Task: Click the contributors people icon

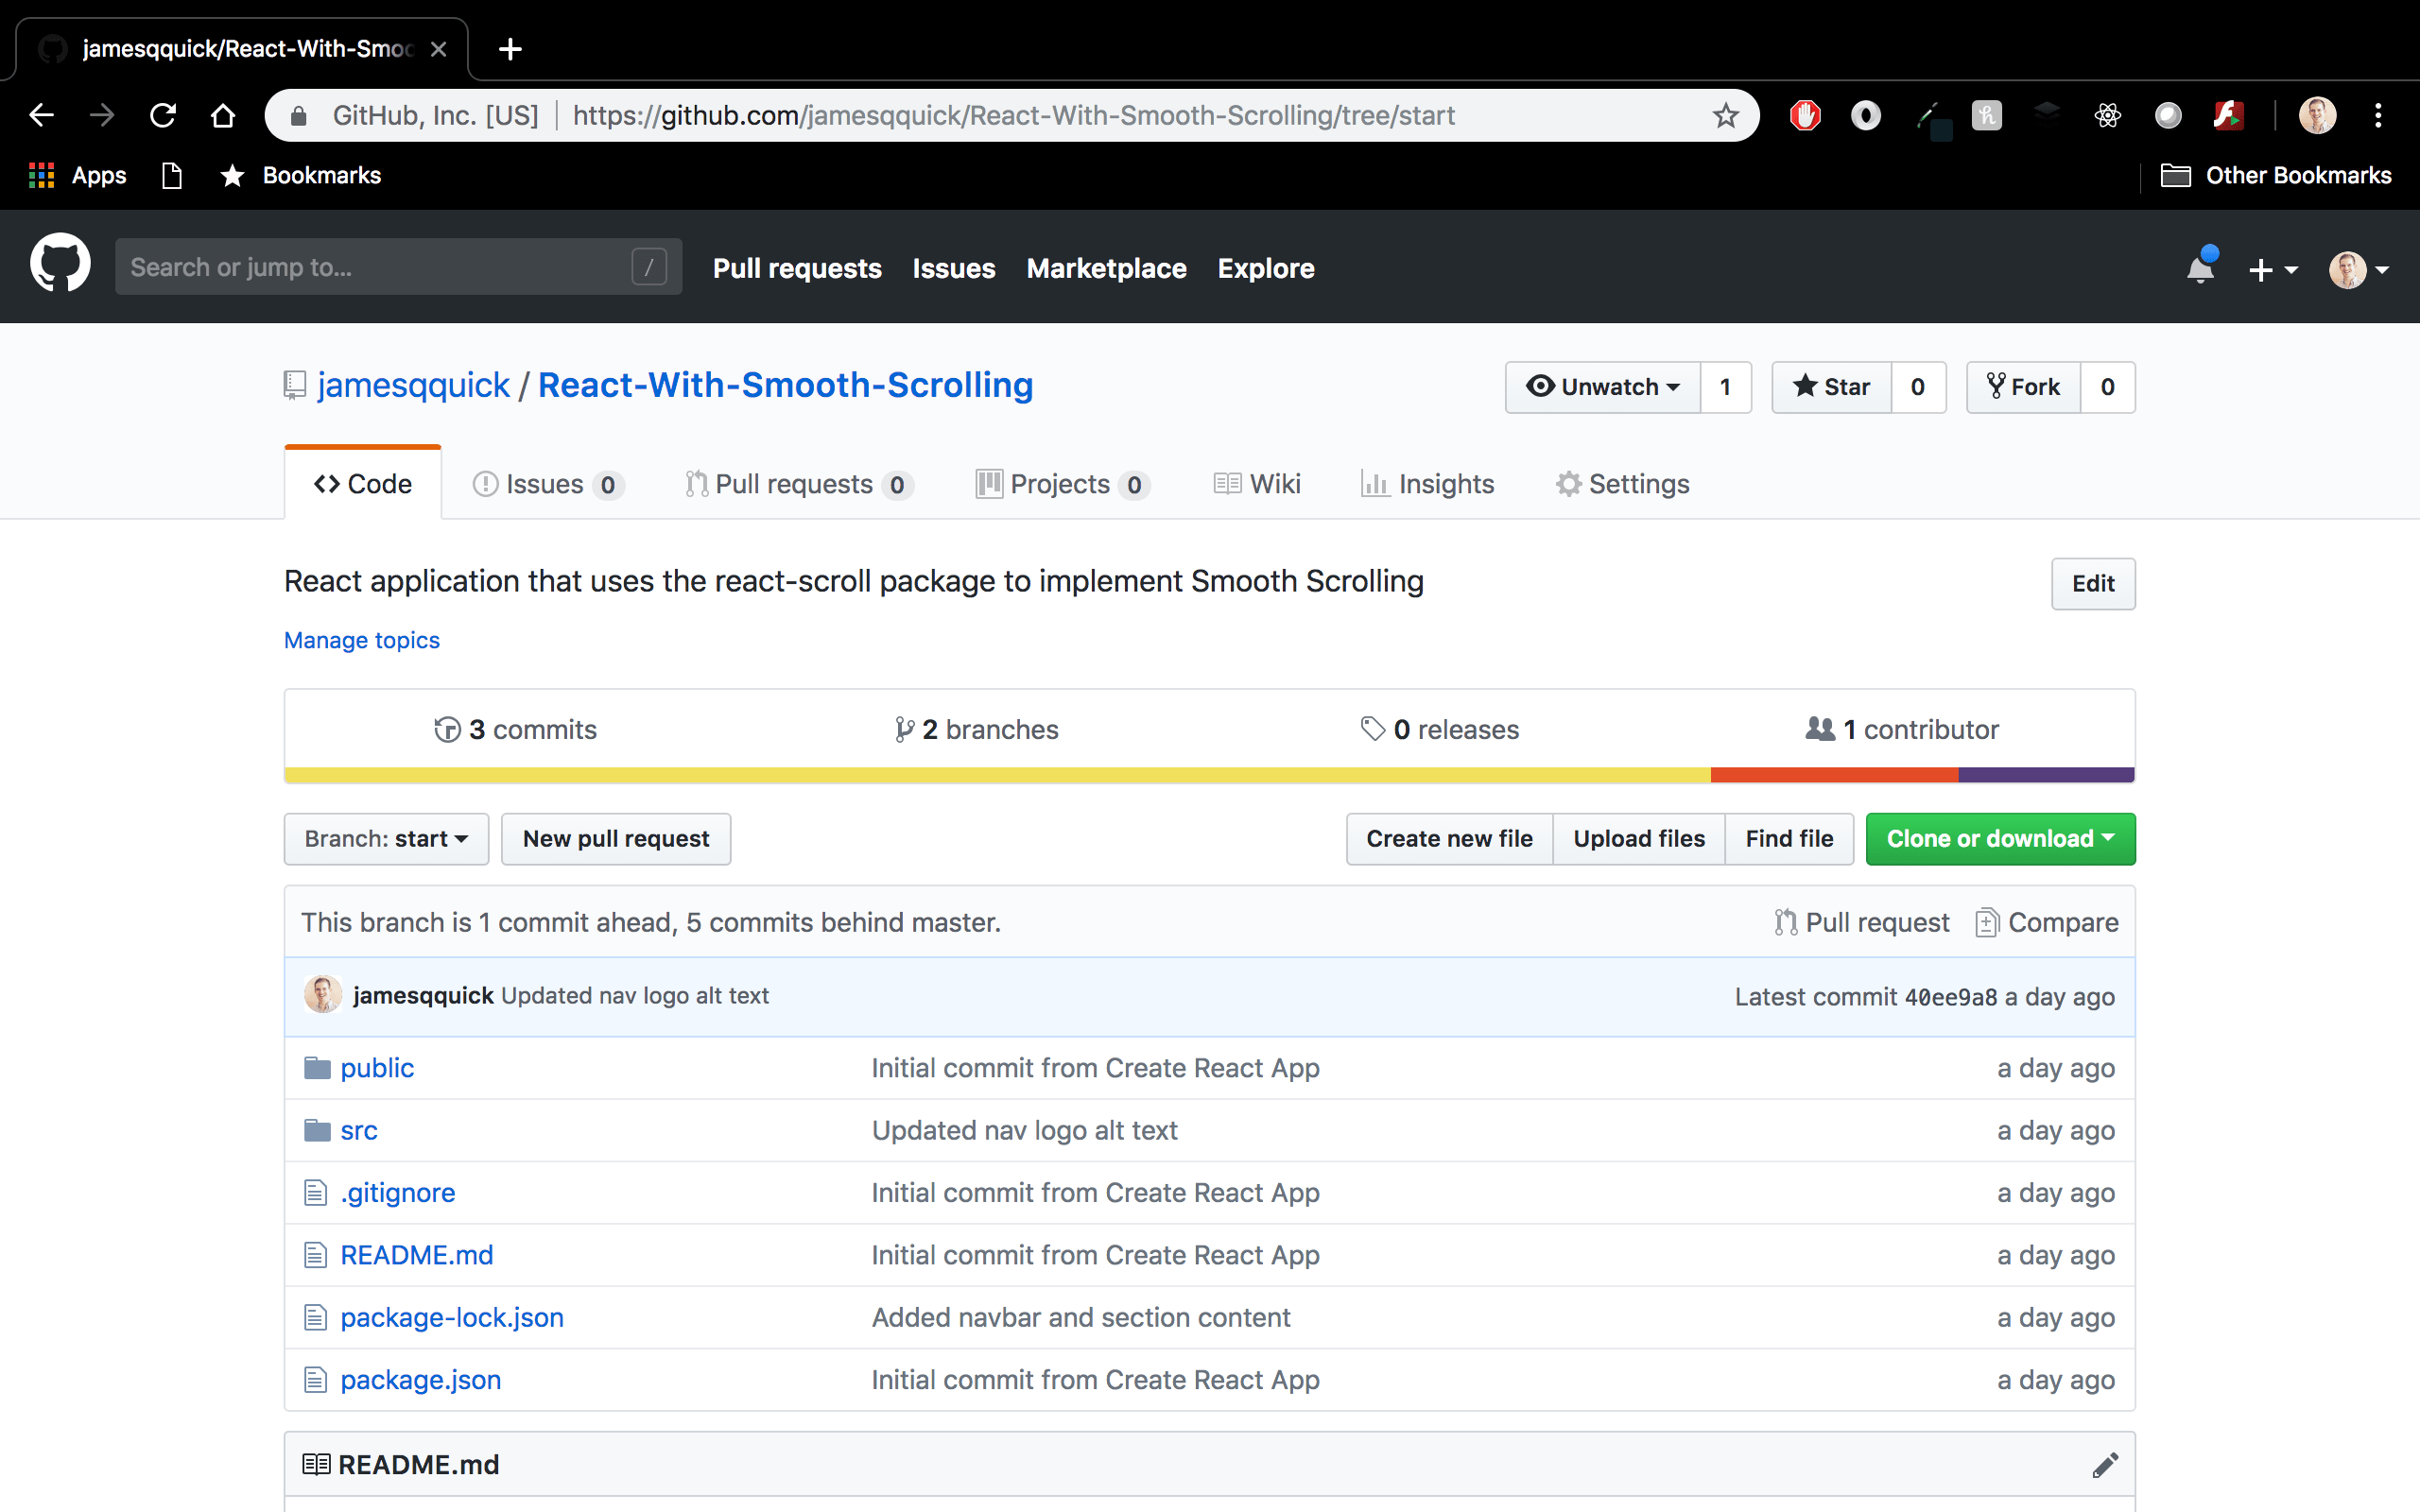Action: 1822,729
